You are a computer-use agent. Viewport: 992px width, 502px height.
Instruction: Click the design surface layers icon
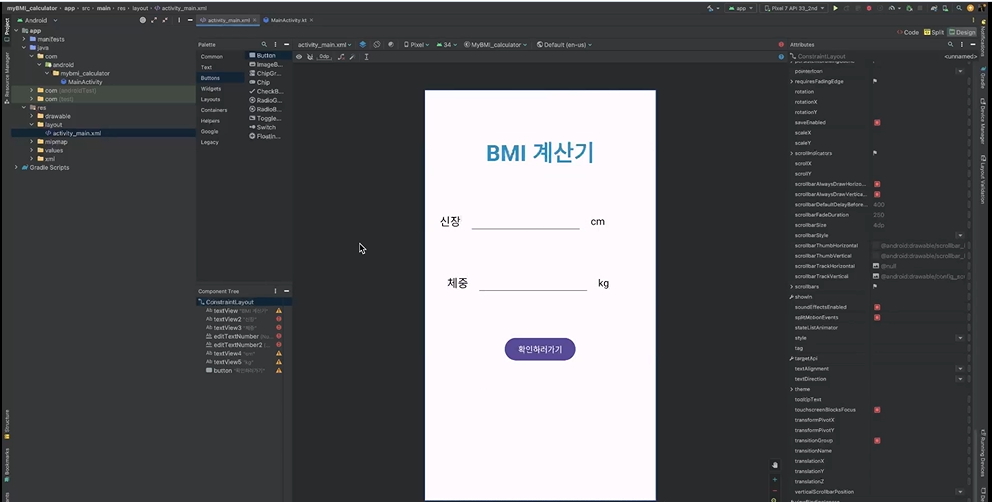click(x=363, y=44)
